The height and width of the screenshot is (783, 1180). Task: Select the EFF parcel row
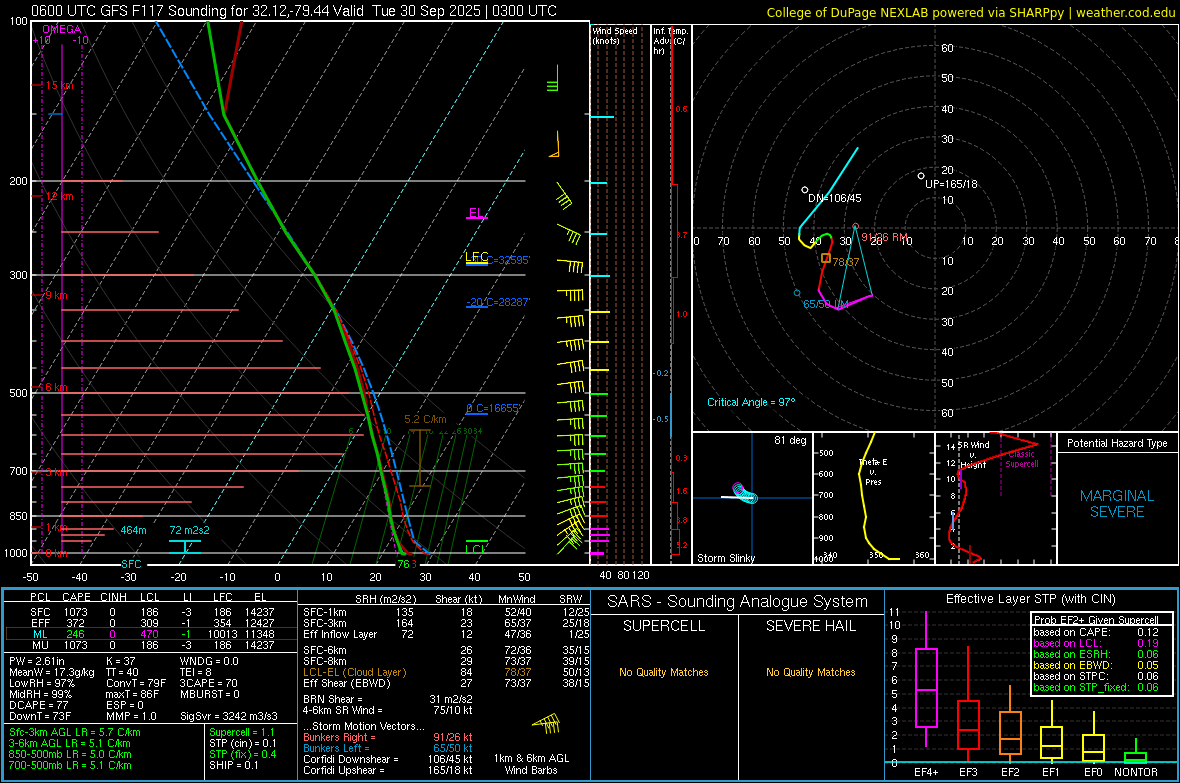(x=151, y=623)
